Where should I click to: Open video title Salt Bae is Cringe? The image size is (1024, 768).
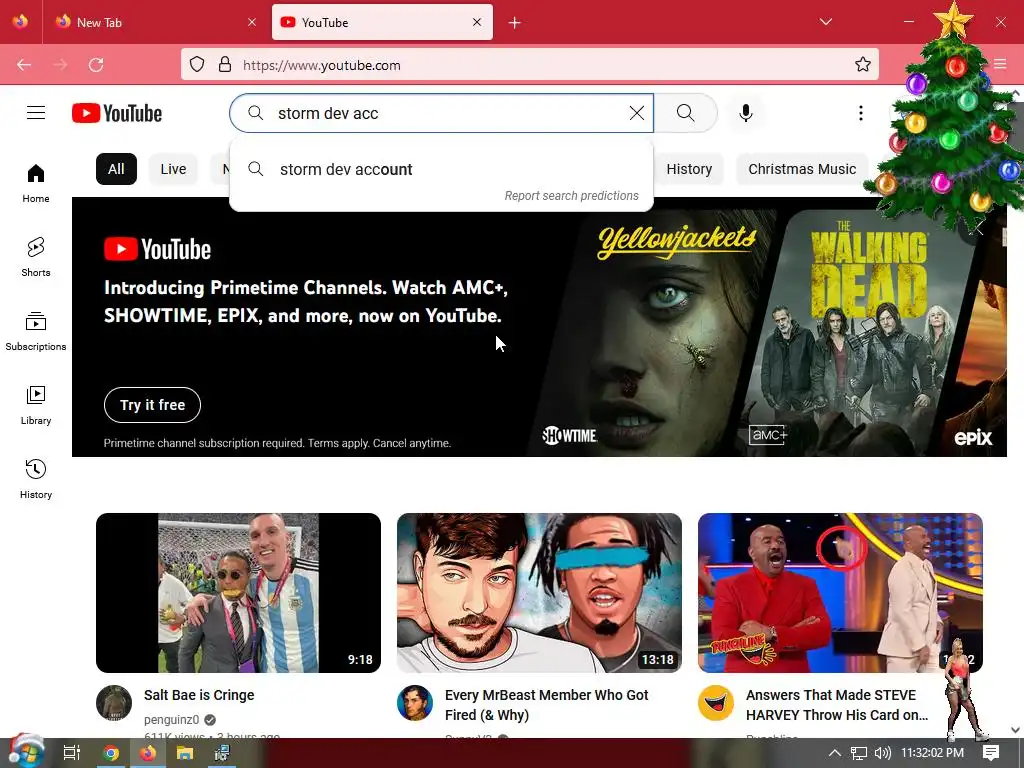point(199,695)
